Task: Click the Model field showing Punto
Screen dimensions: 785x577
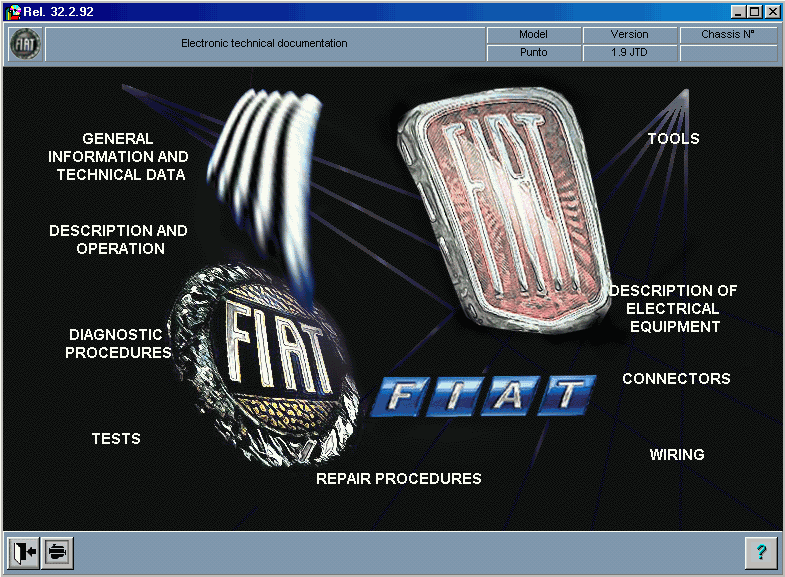Action: point(534,53)
